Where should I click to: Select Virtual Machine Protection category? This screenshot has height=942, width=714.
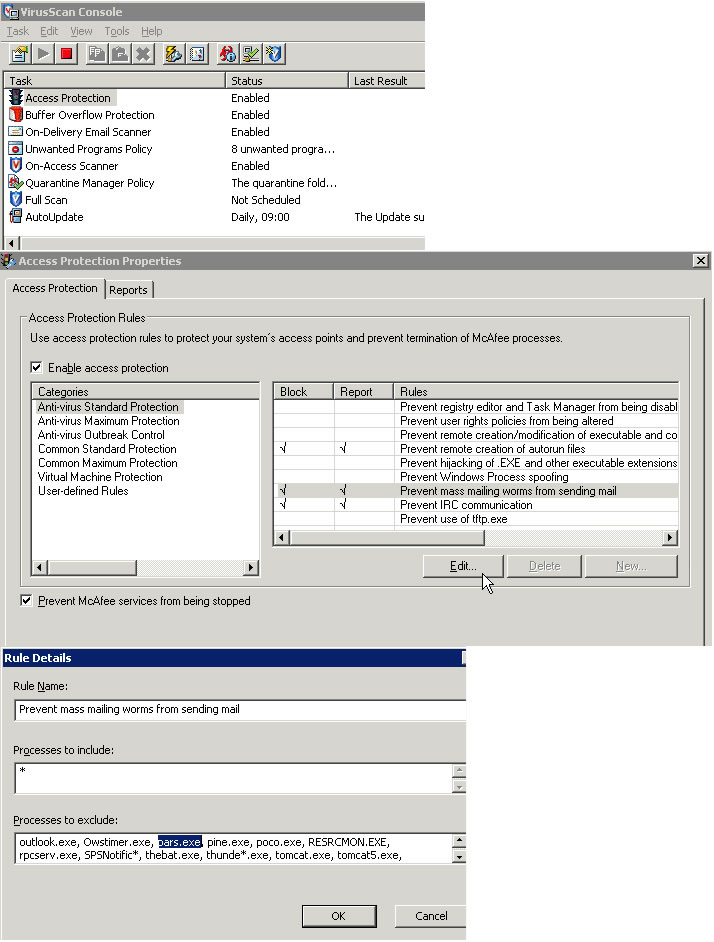tap(100, 476)
